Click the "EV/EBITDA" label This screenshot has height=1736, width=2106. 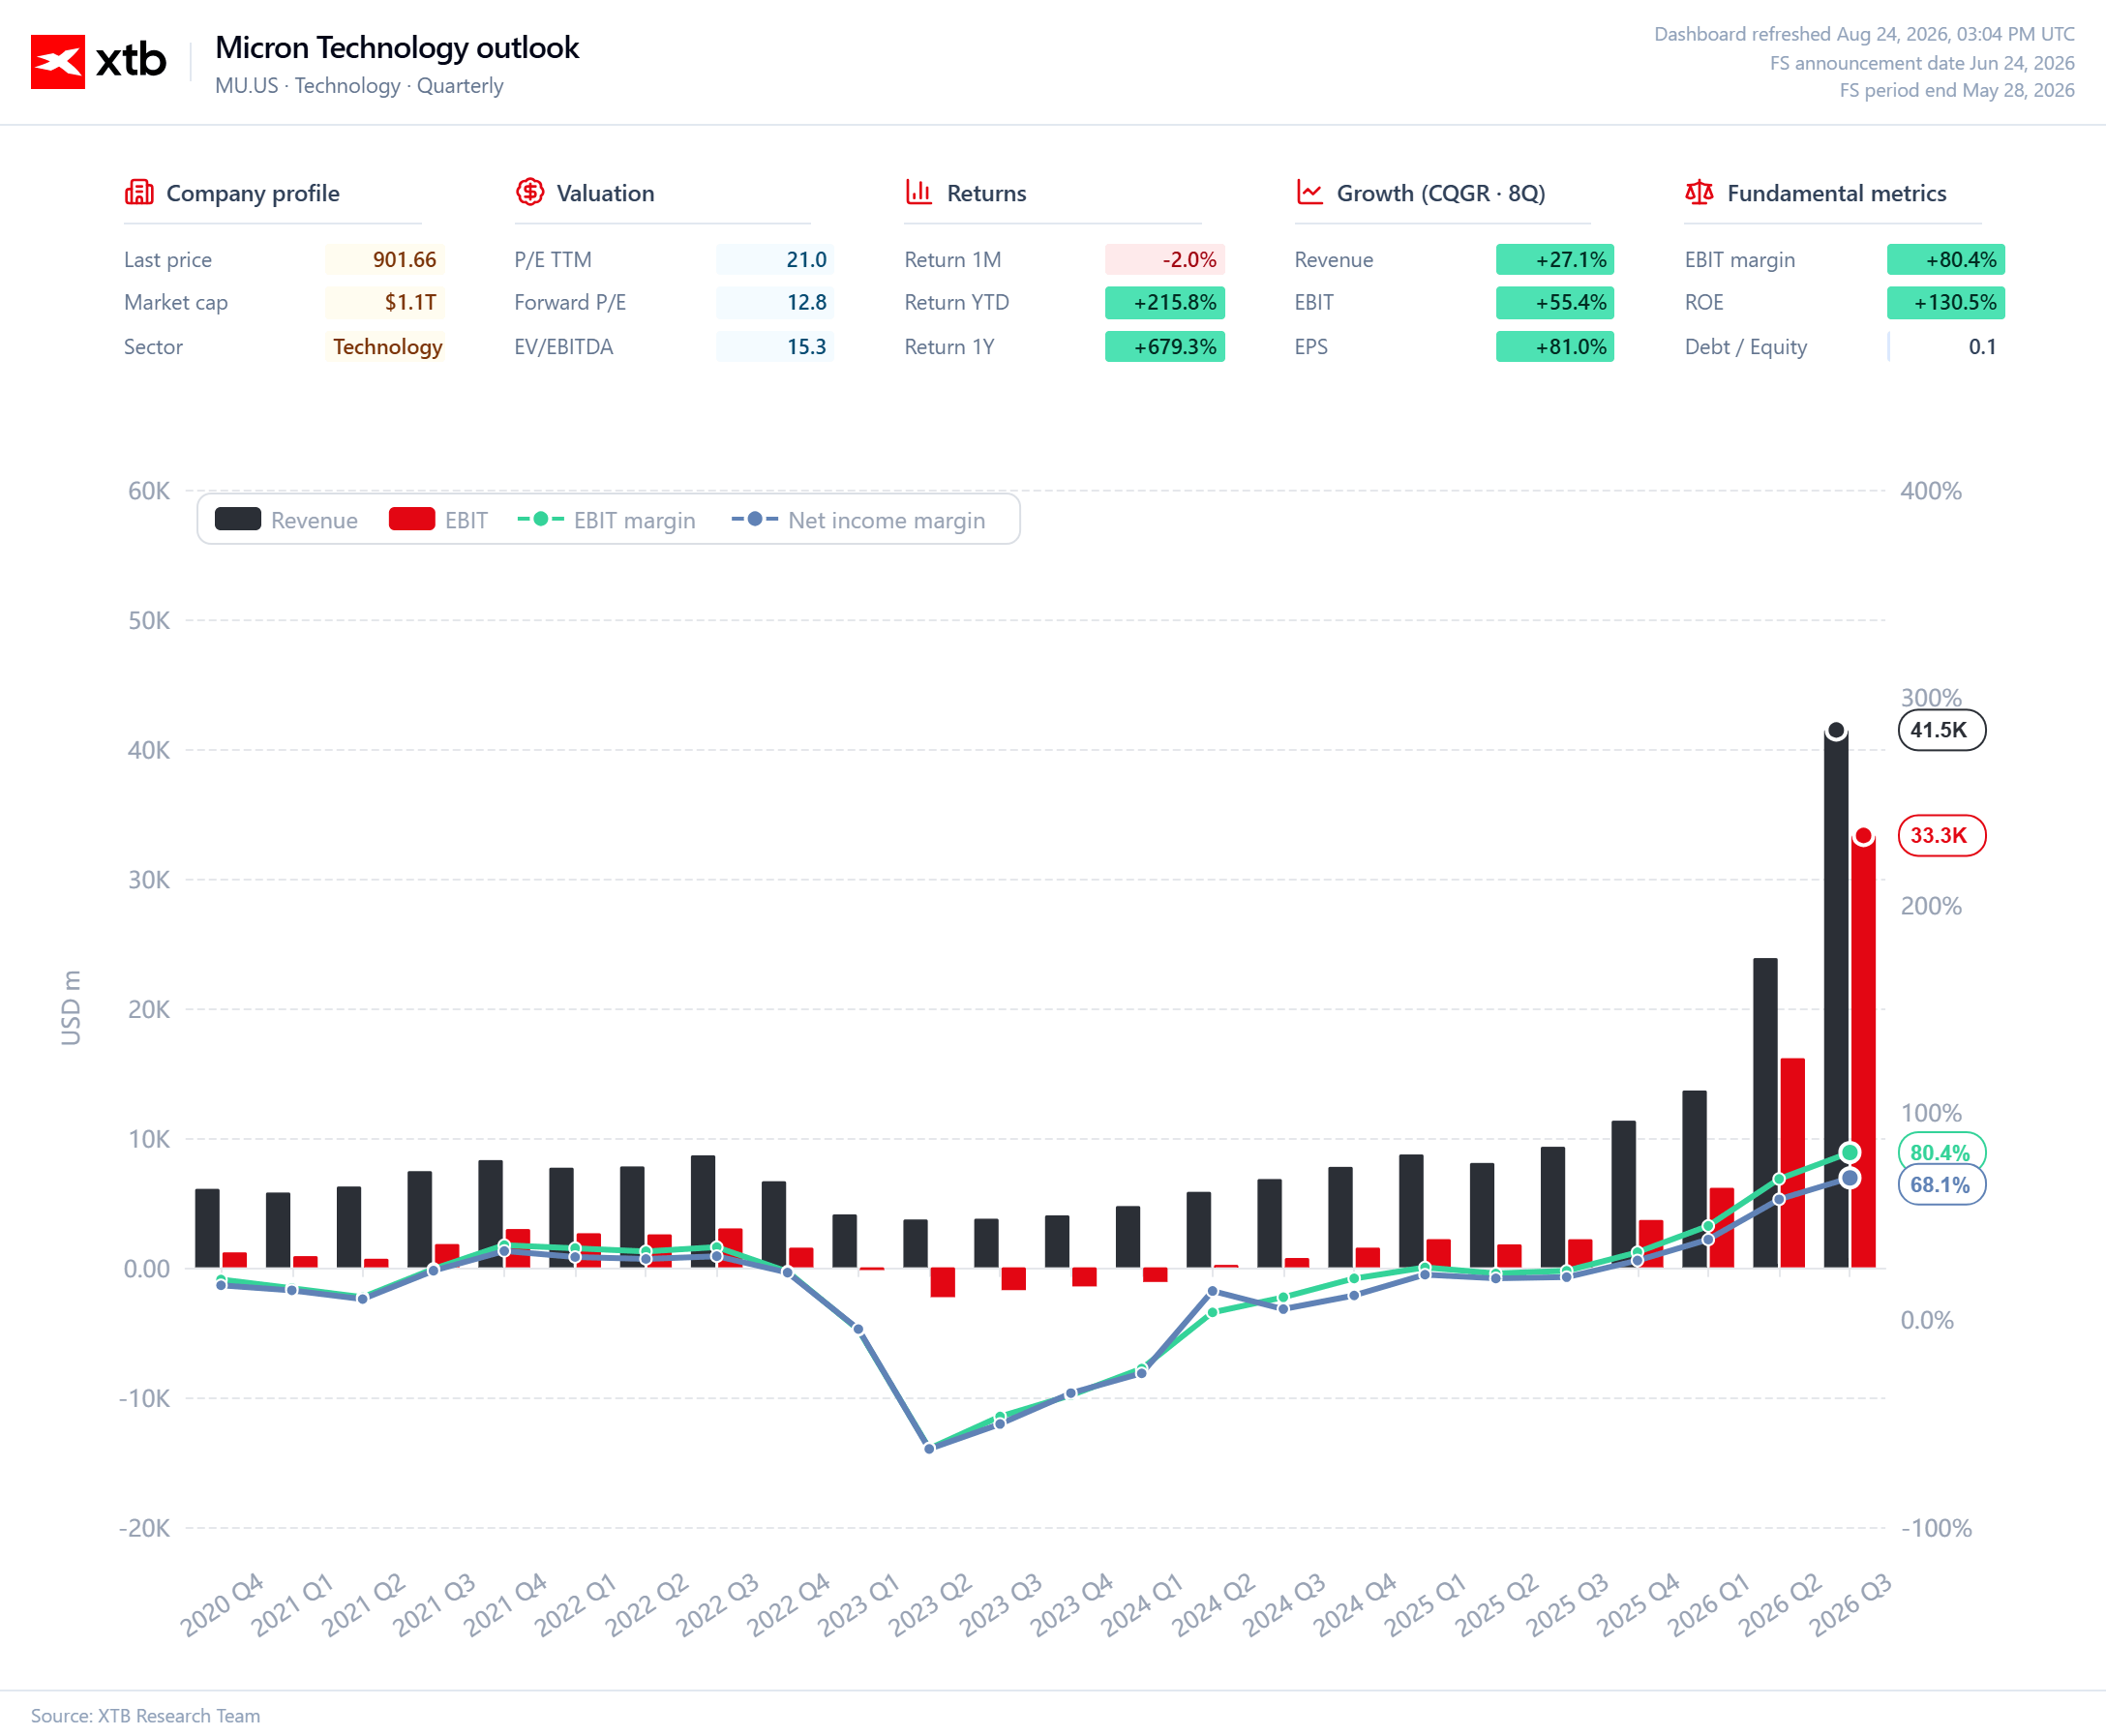pyautogui.click(x=564, y=347)
